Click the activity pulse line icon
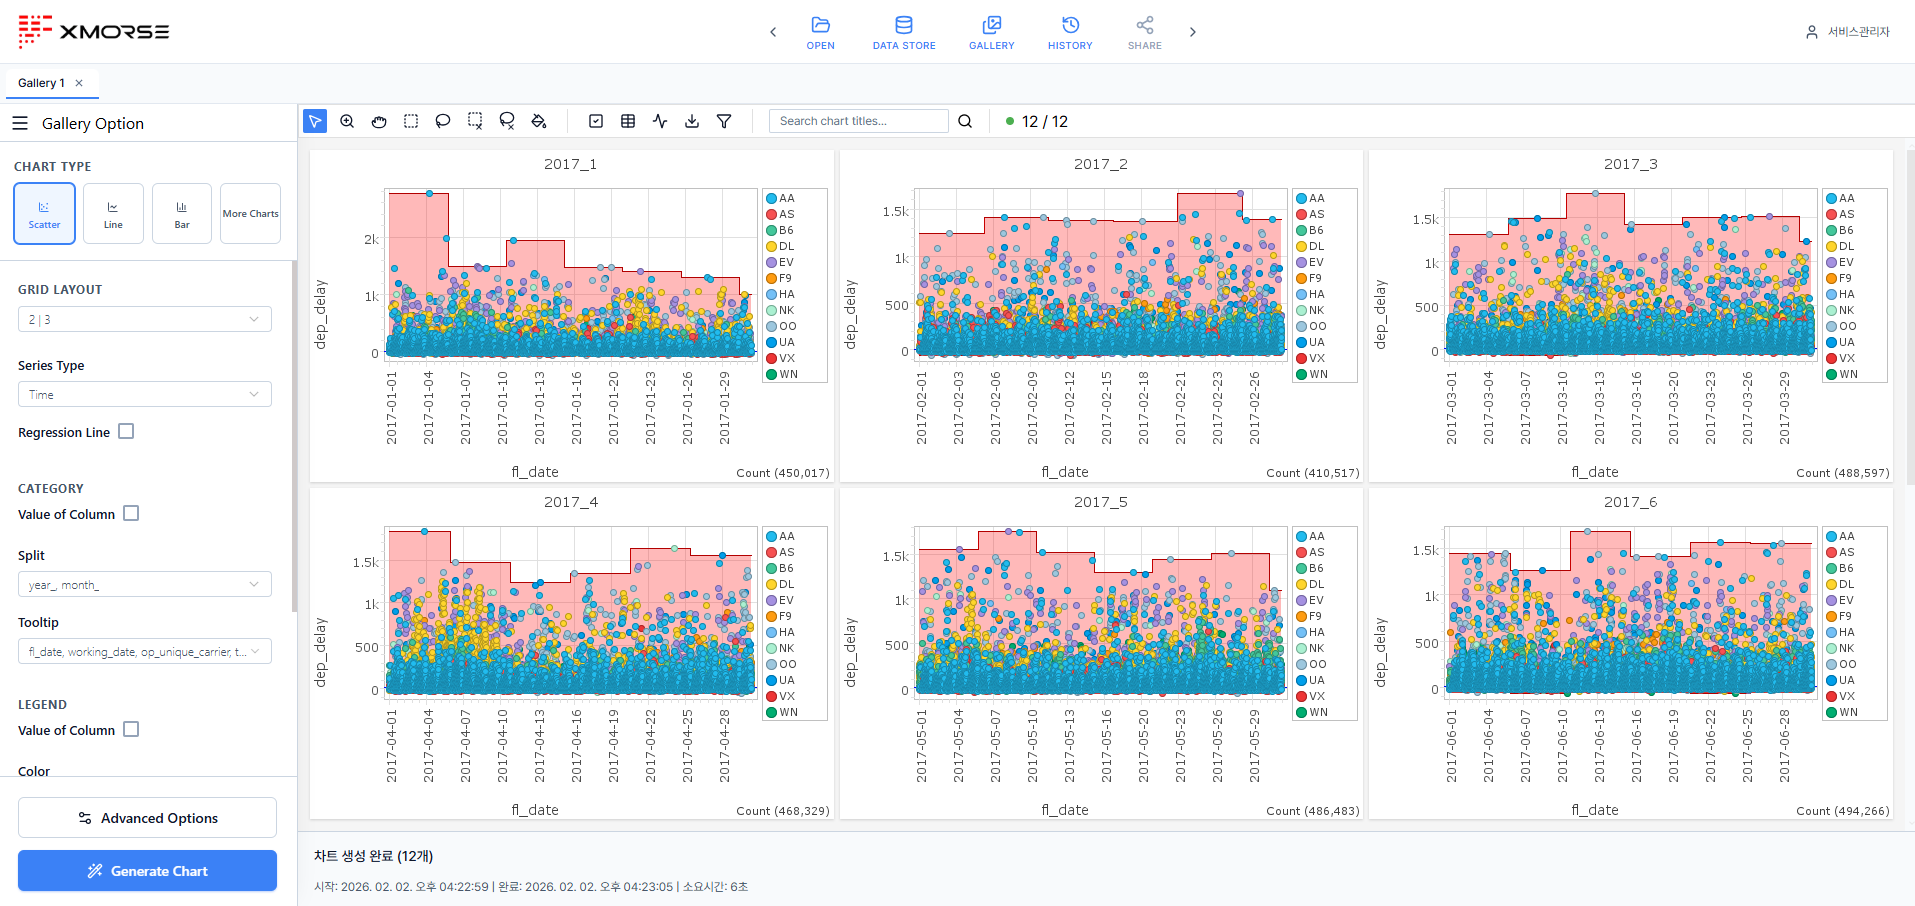This screenshot has width=1915, height=906. click(x=660, y=121)
